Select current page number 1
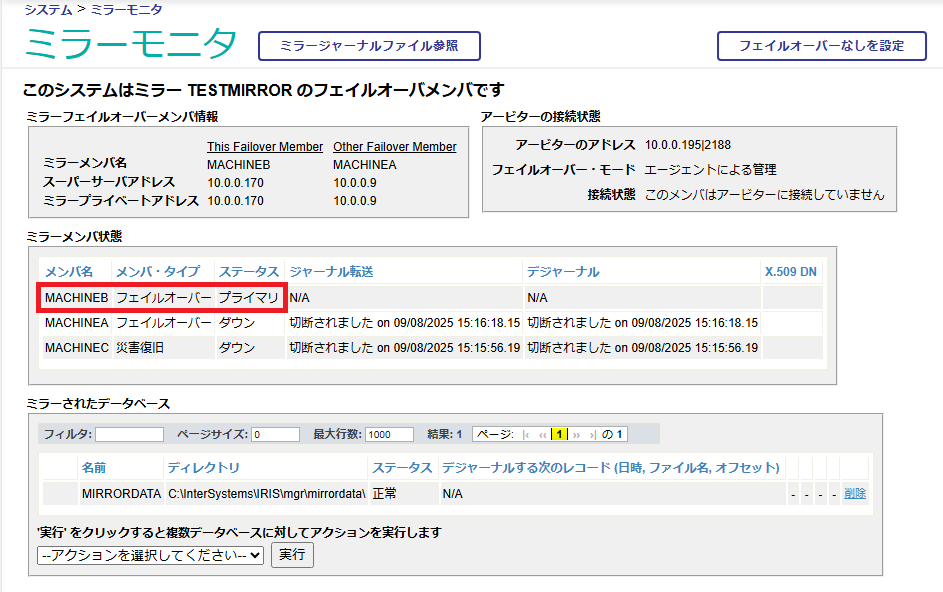This screenshot has height=592, width=943. tap(559, 435)
